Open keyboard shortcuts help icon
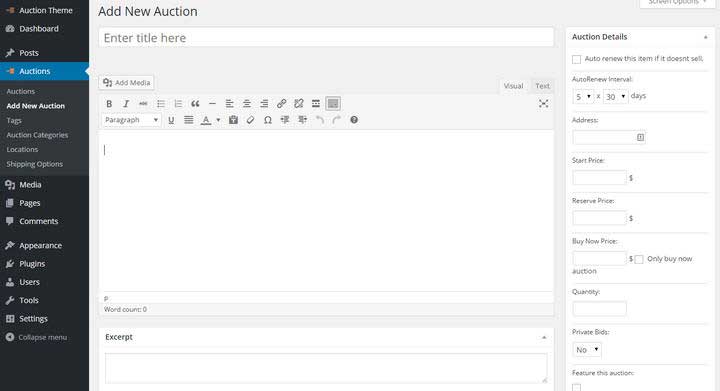Screen dimensions: 720x391 pos(354,120)
